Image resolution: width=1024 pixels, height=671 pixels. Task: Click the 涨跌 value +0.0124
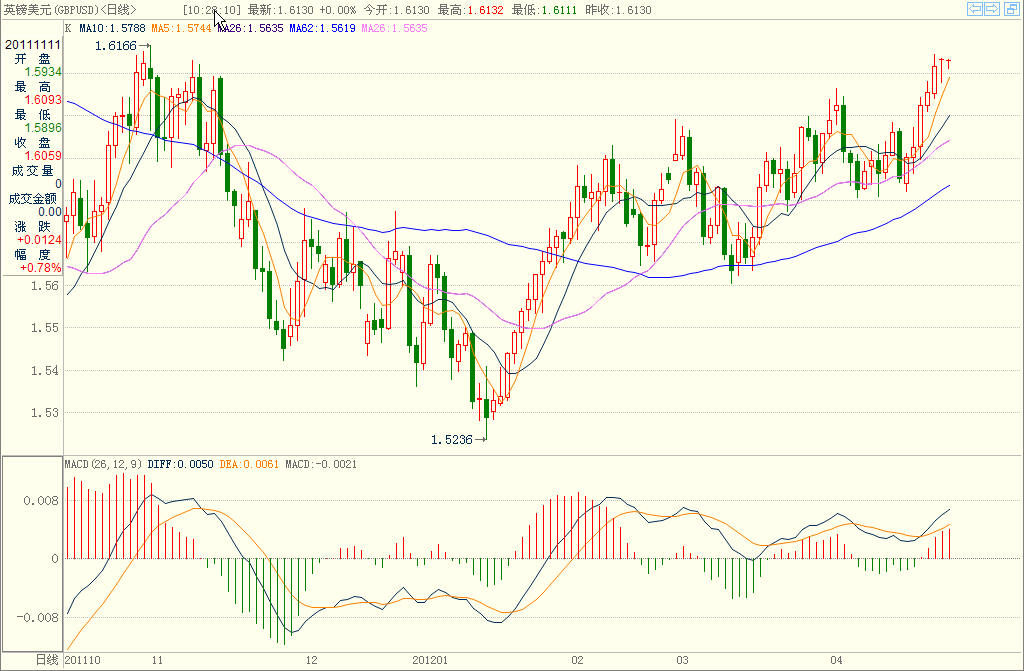pyautogui.click(x=40, y=240)
